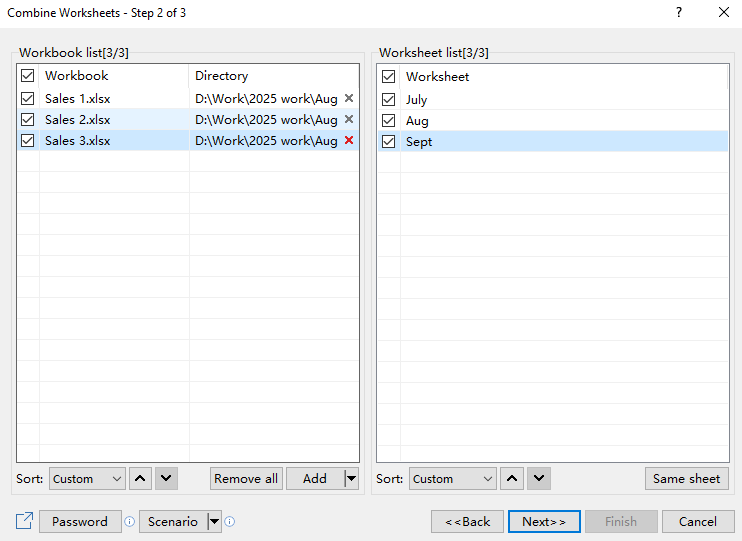
Task: Uncheck the Sales 2.xlsx checkbox
Action: click(28, 120)
